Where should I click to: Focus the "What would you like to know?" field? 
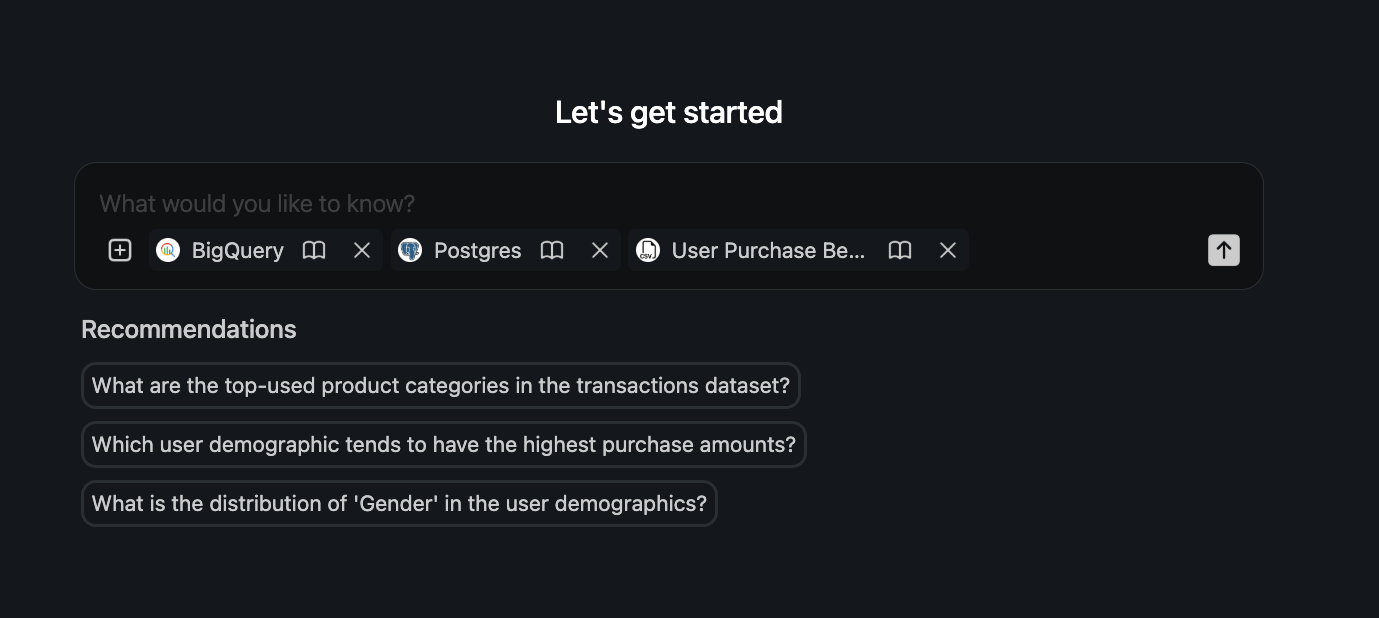pyautogui.click(x=600, y=204)
